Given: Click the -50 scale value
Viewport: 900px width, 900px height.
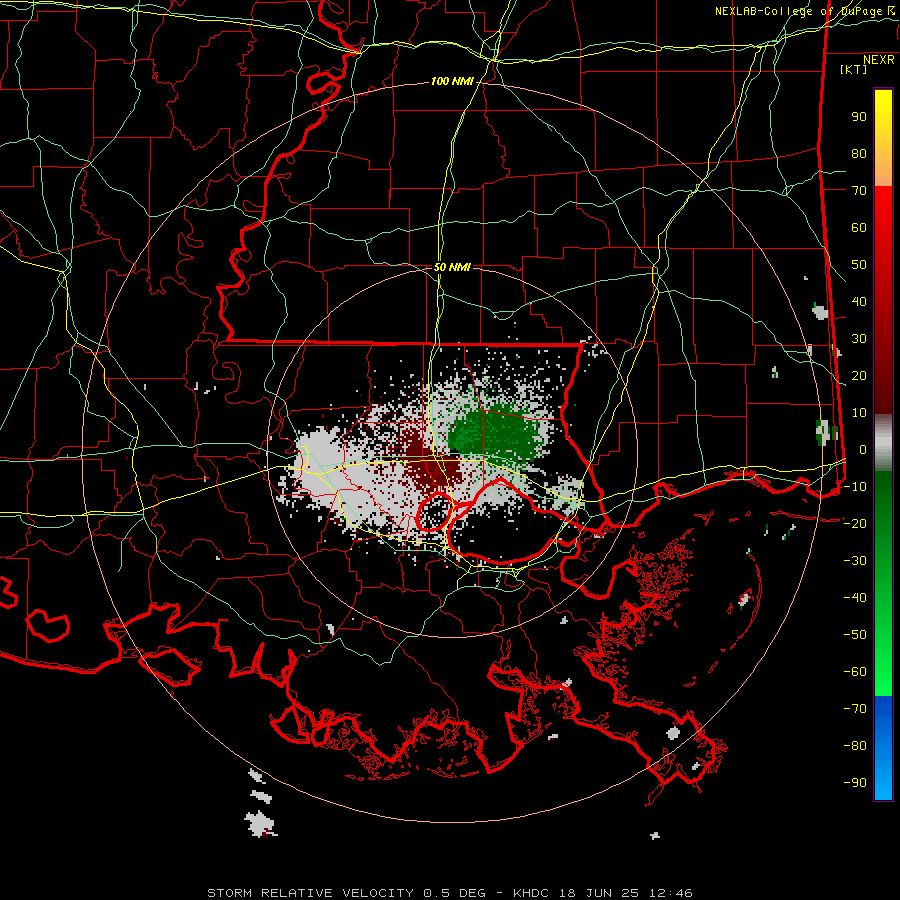Looking at the screenshot, I should click(x=855, y=635).
